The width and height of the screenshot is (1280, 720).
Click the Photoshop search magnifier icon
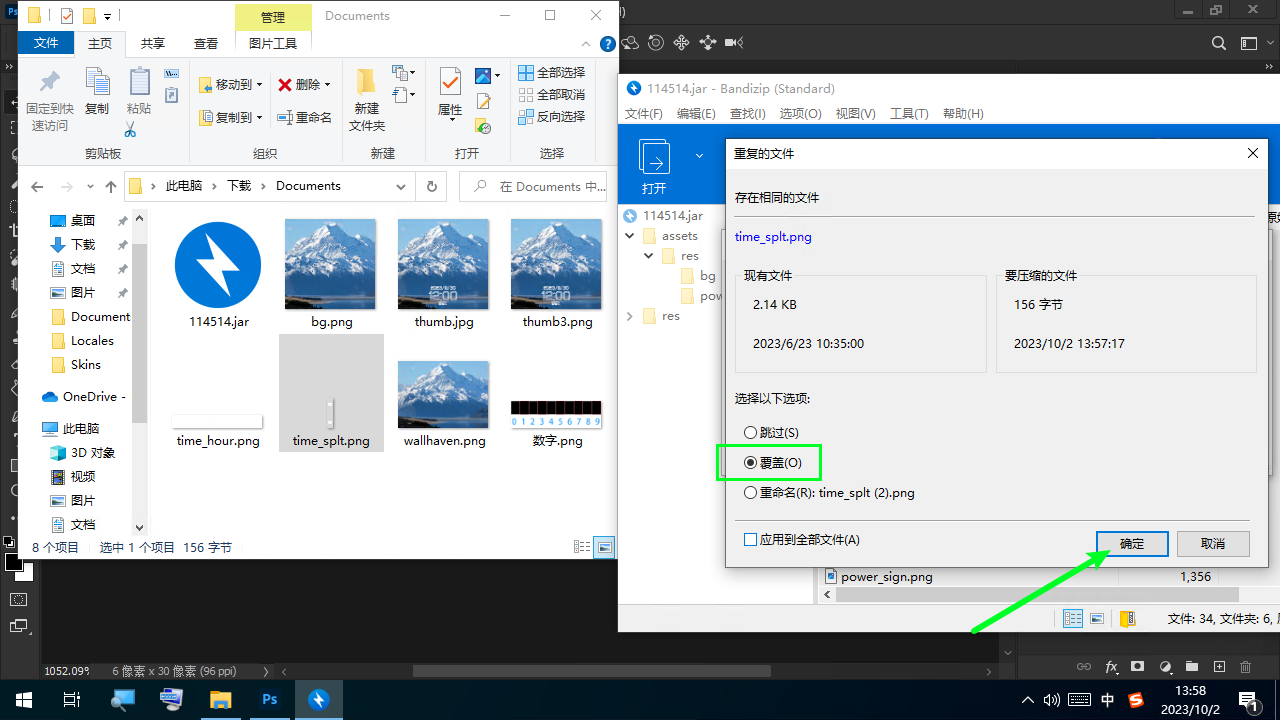1218,43
